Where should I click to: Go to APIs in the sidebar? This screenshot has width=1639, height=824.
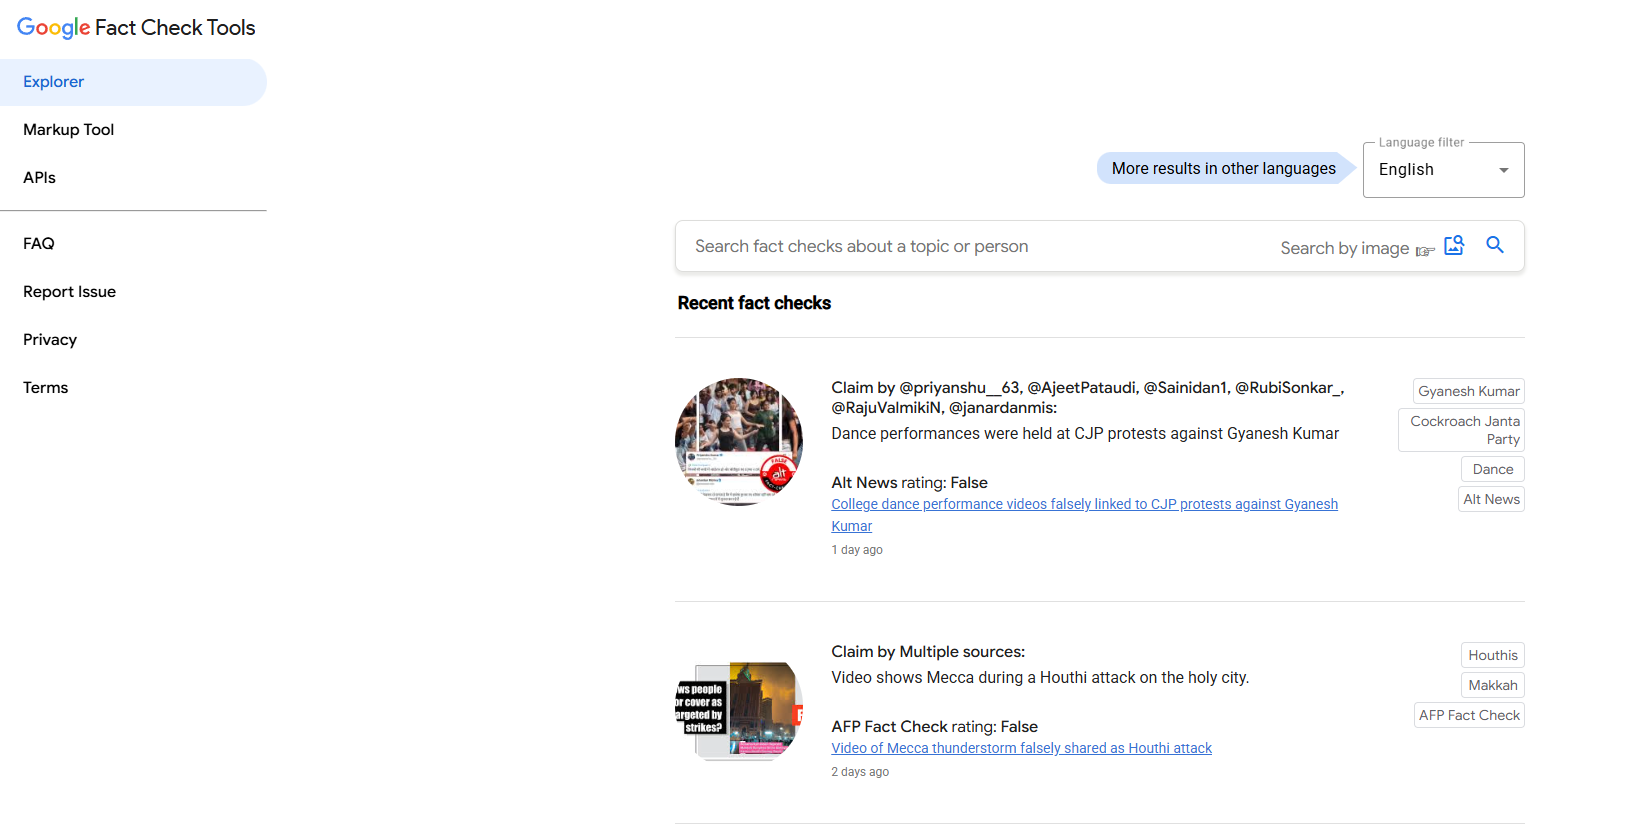(x=39, y=178)
